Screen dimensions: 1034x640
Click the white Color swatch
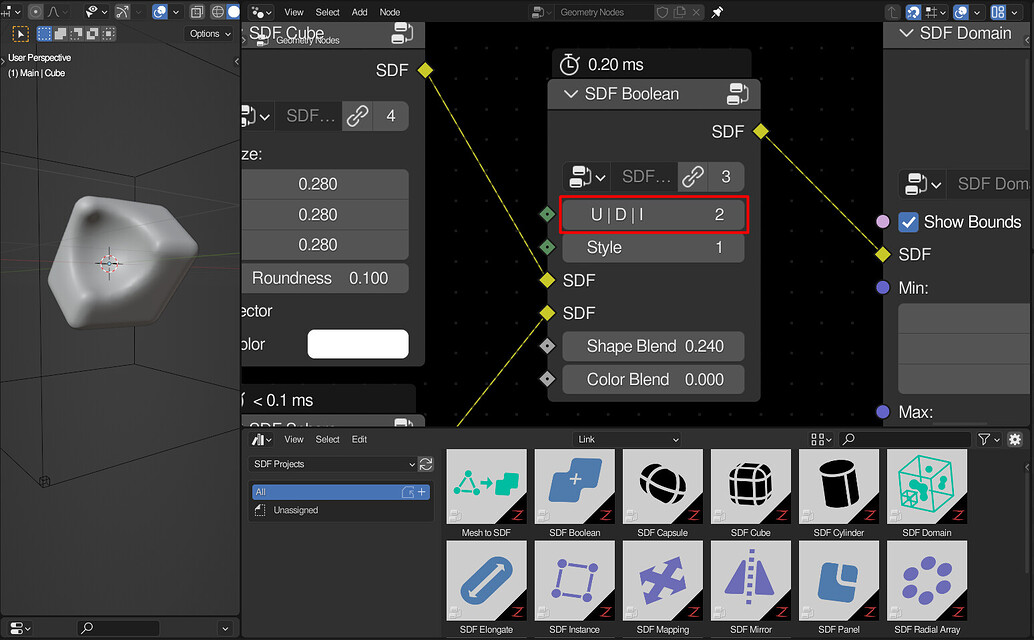point(358,344)
